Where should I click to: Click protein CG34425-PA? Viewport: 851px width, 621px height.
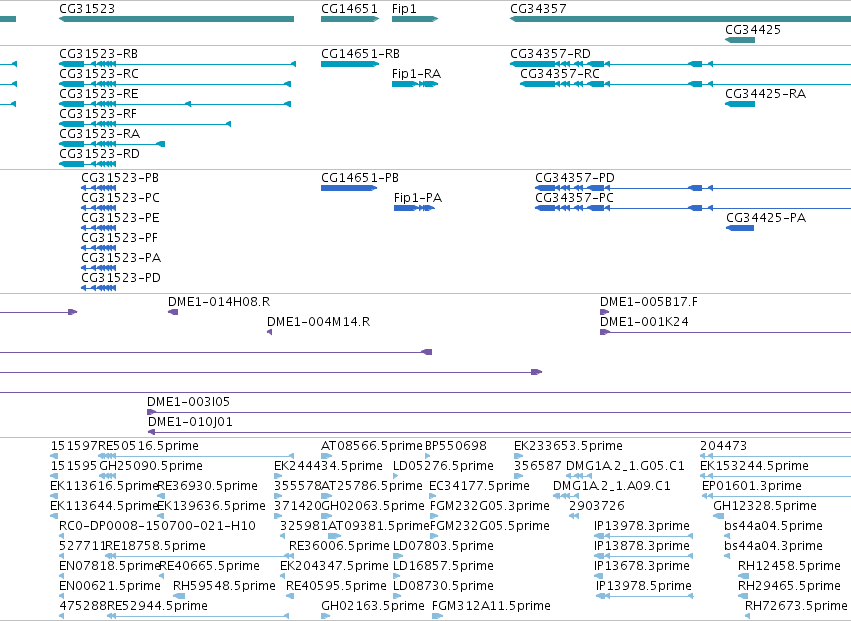click(x=766, y=218)
